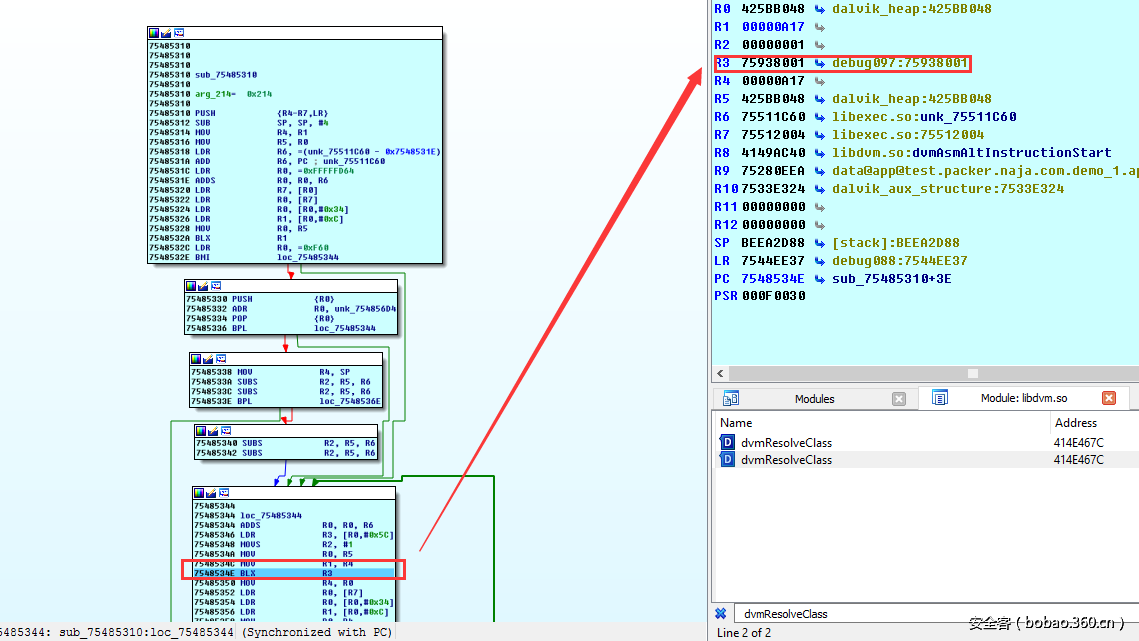Click the jump arrow beside the PC register value
1139x641 pixels.
[x=819, y=279]
